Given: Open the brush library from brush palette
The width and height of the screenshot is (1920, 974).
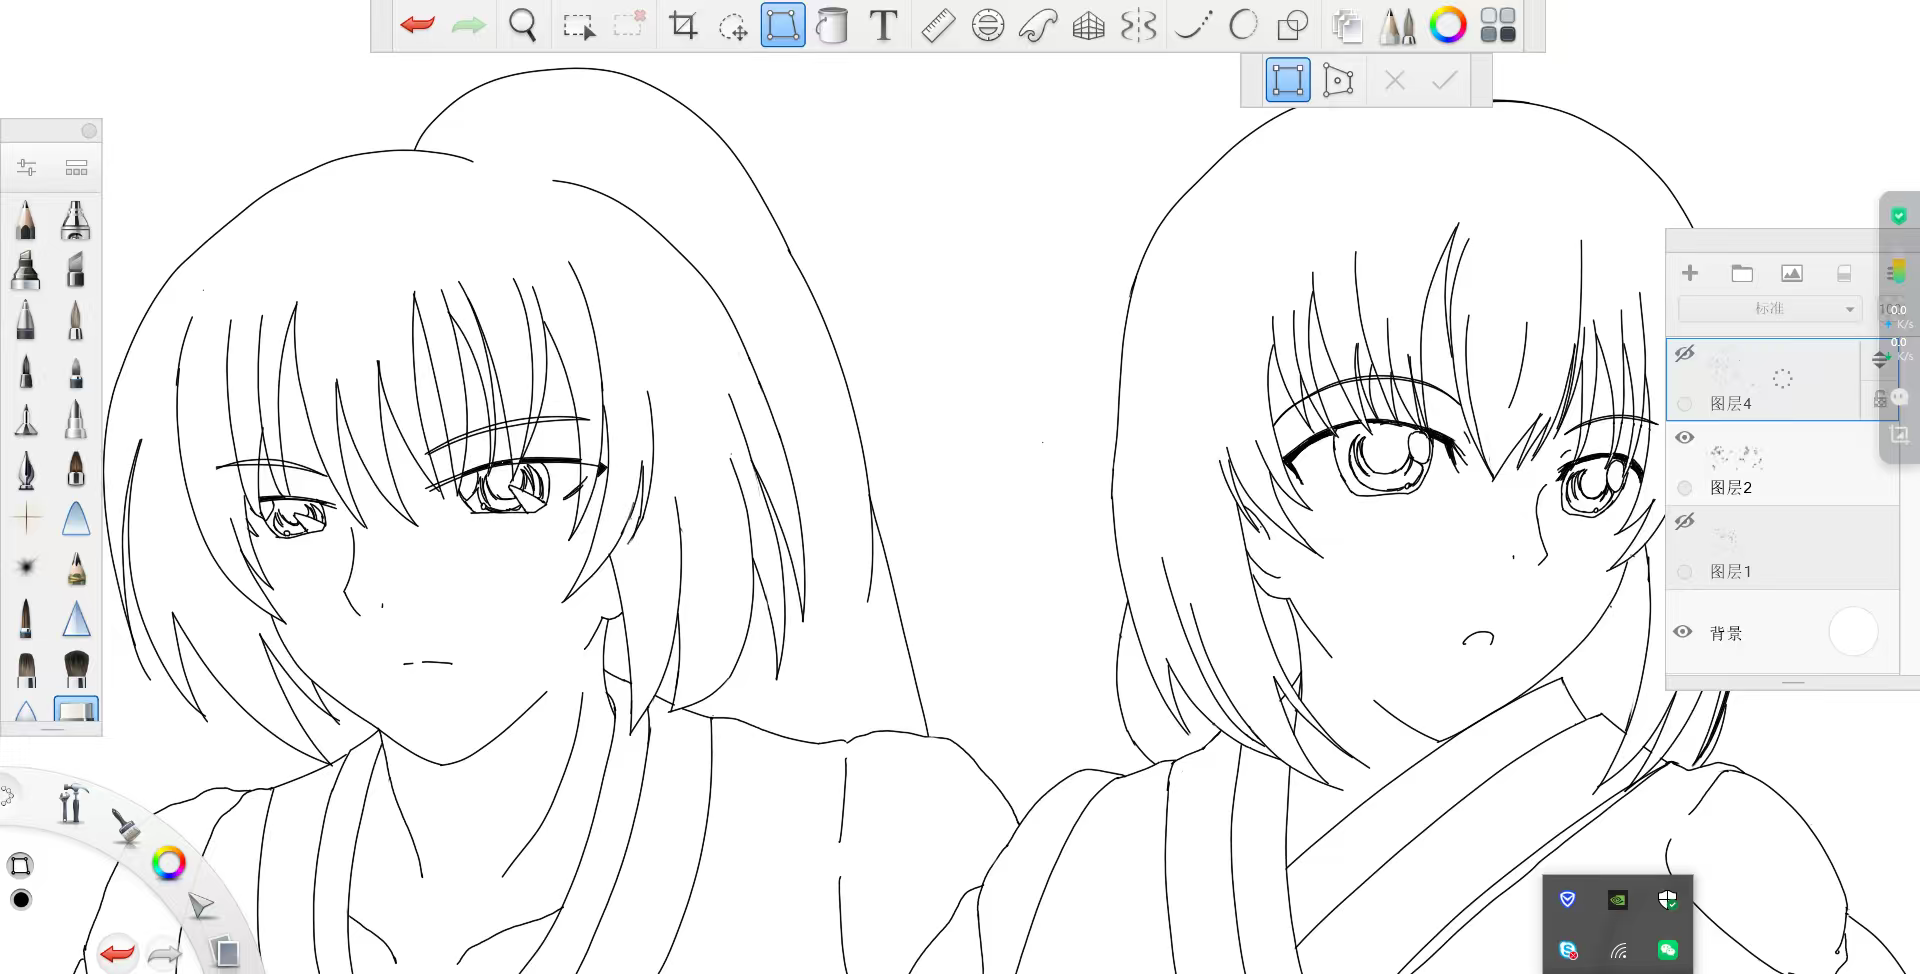Looking at the screenshot, I should [x=76, y=168].
